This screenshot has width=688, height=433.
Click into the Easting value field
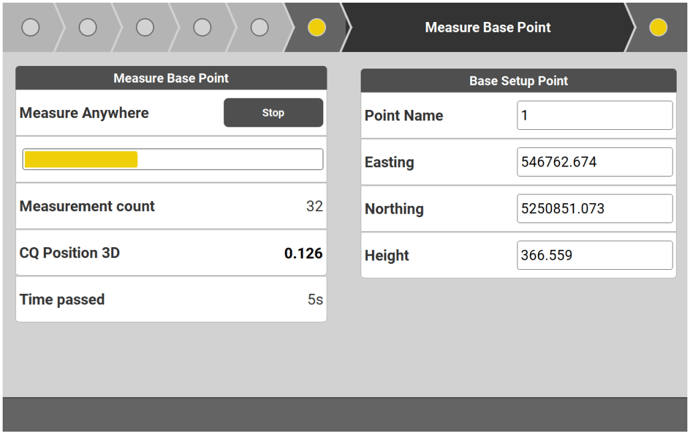(x=594, y=162)
